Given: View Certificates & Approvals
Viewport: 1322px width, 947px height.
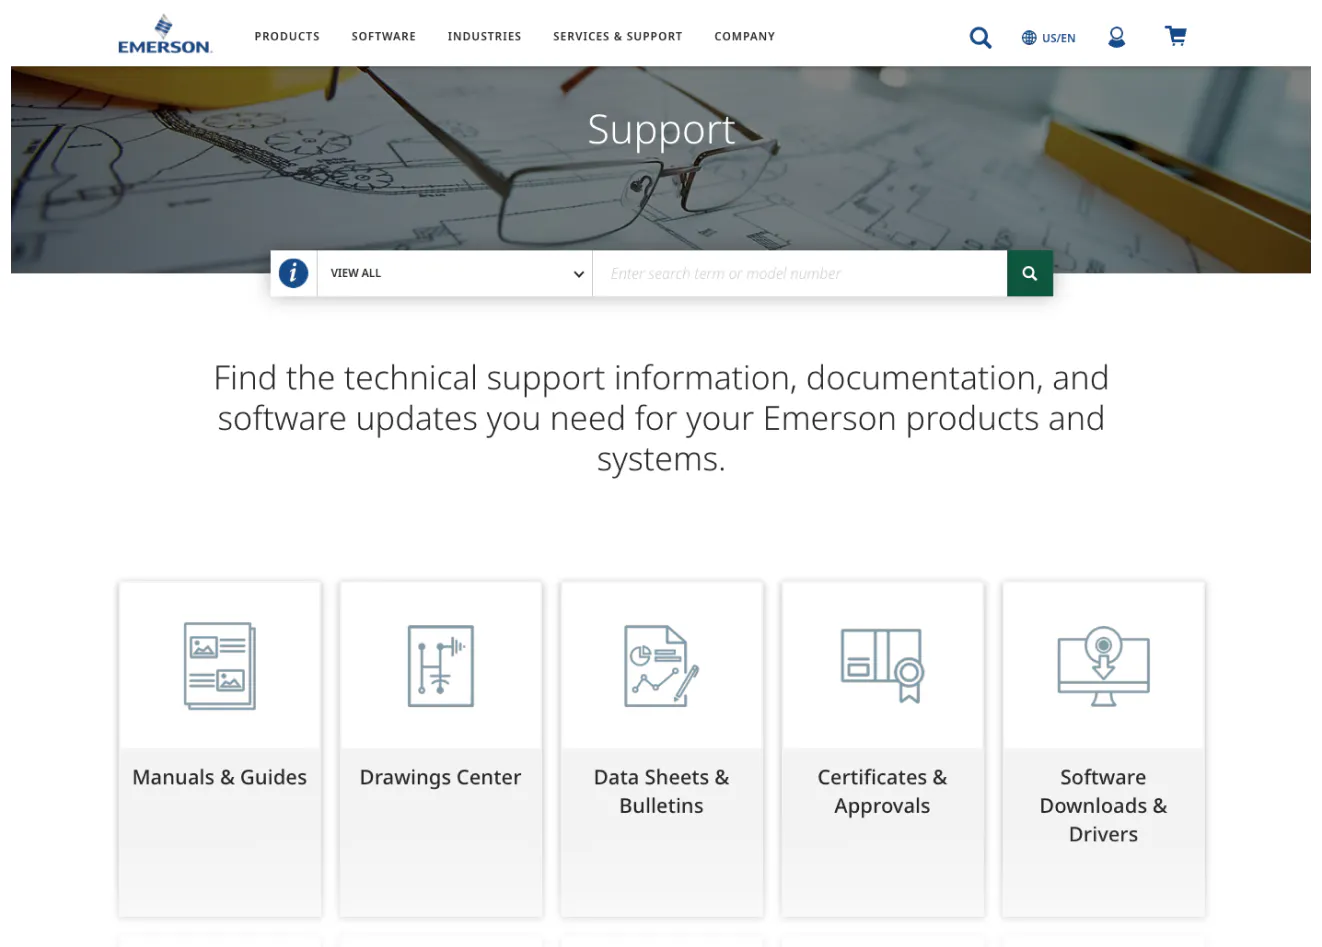Looking at the screenshot, I should point(882,791).
